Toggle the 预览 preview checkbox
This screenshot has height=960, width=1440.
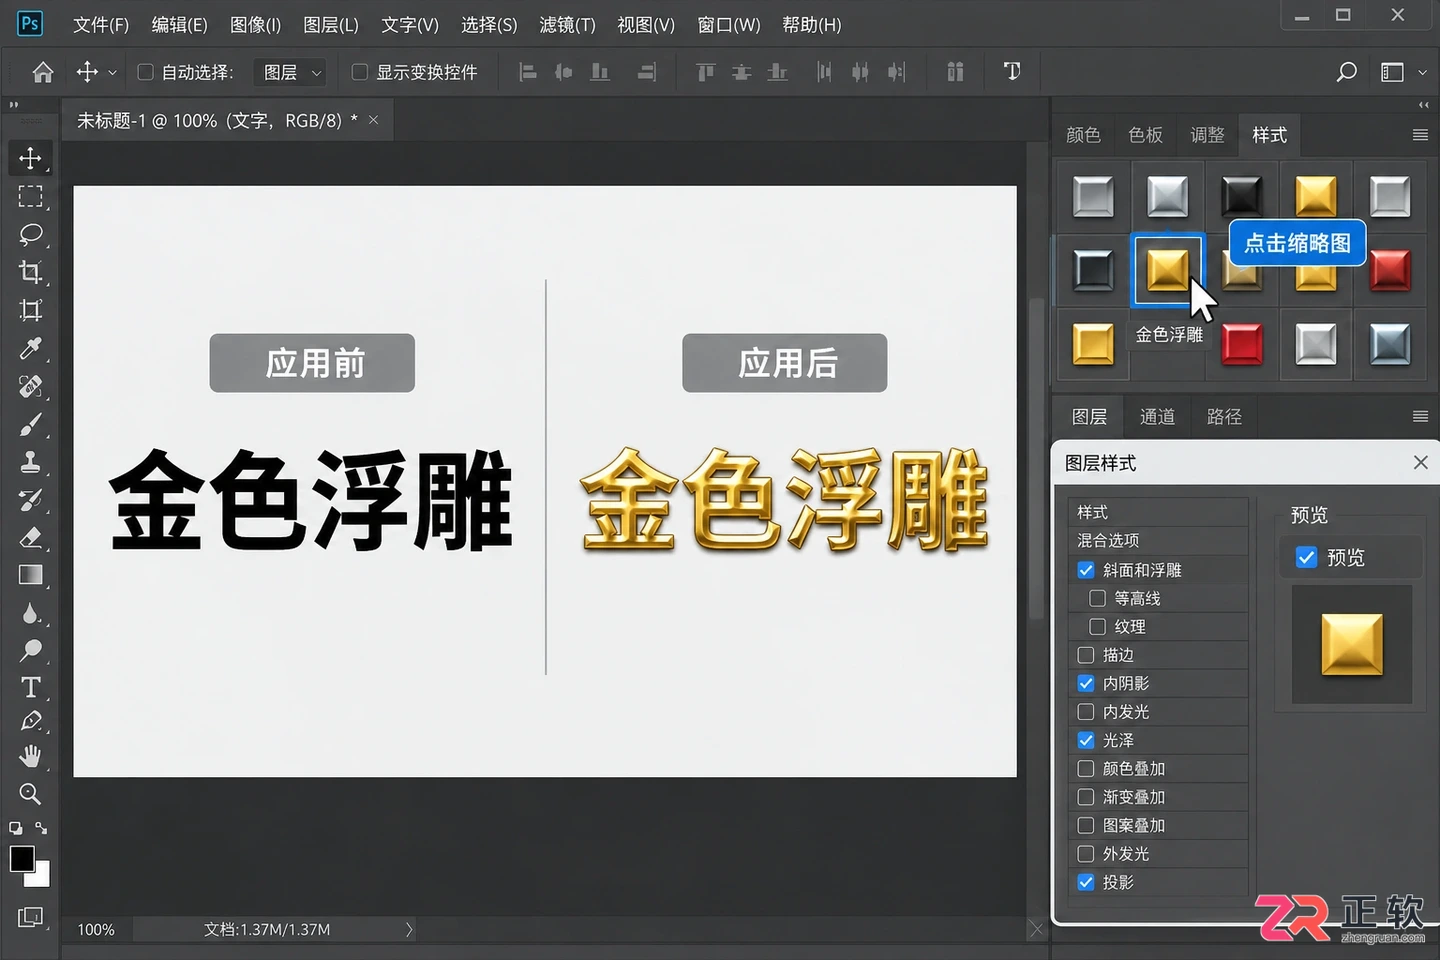[x=1306, y=557]
